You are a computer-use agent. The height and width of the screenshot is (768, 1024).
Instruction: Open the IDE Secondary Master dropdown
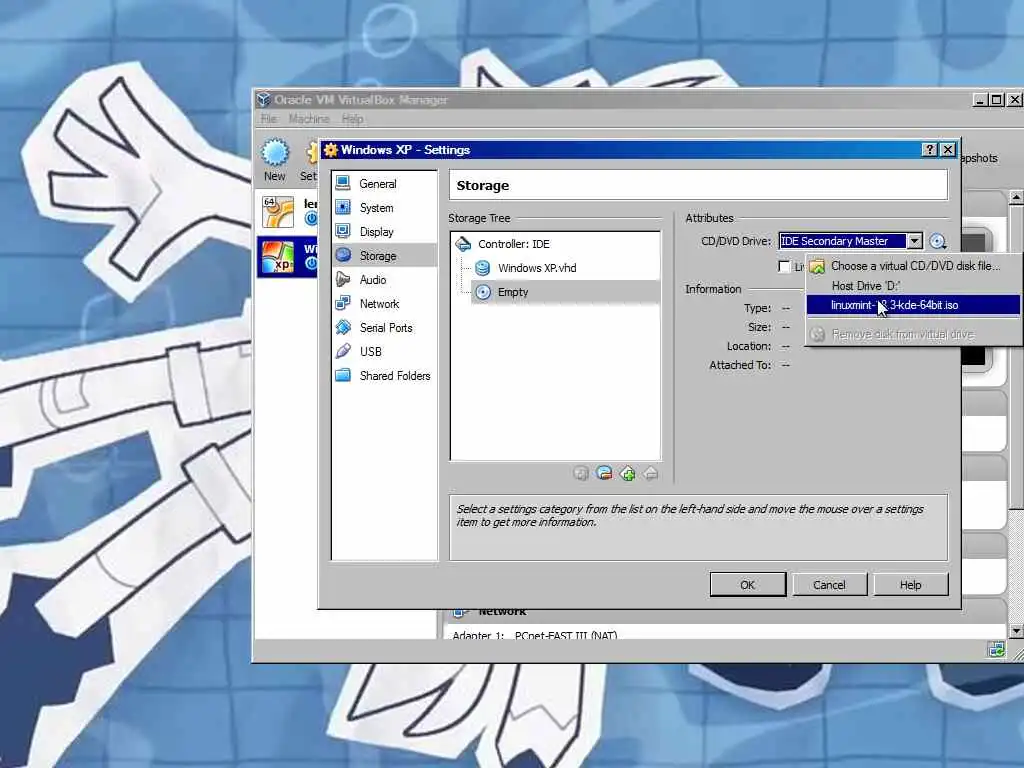[x=914, y=241]
